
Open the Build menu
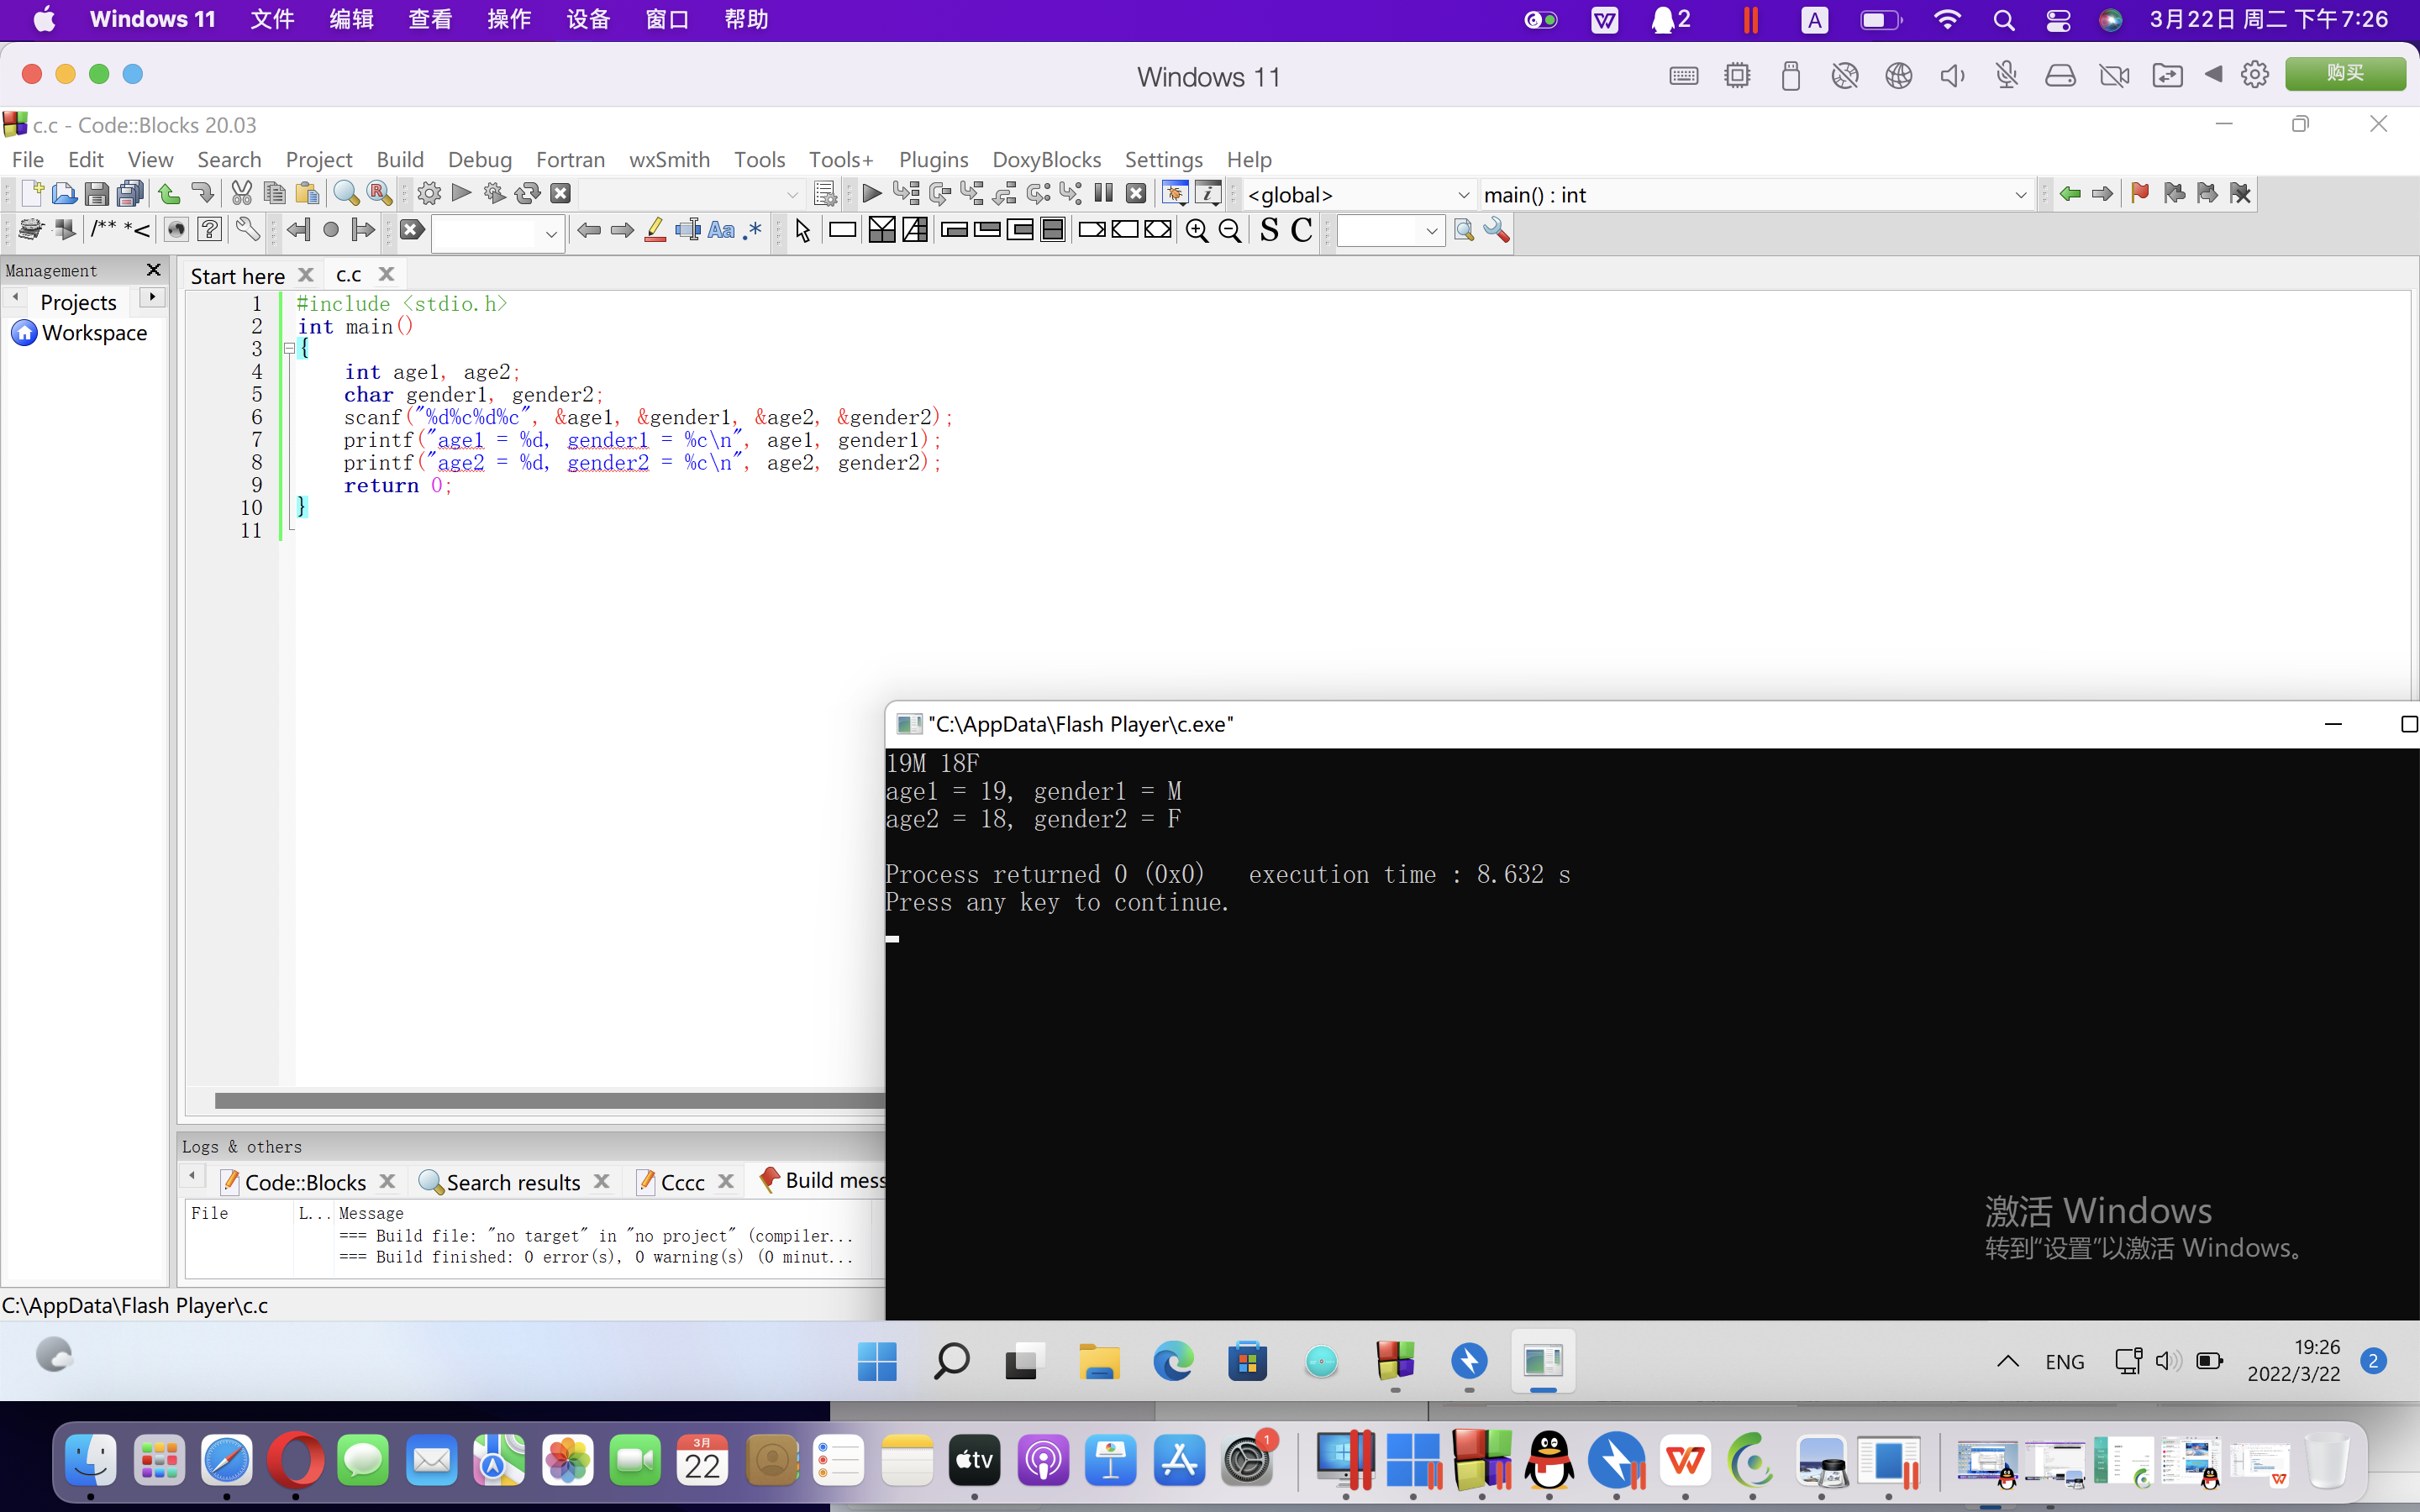[x=400, y=160]
